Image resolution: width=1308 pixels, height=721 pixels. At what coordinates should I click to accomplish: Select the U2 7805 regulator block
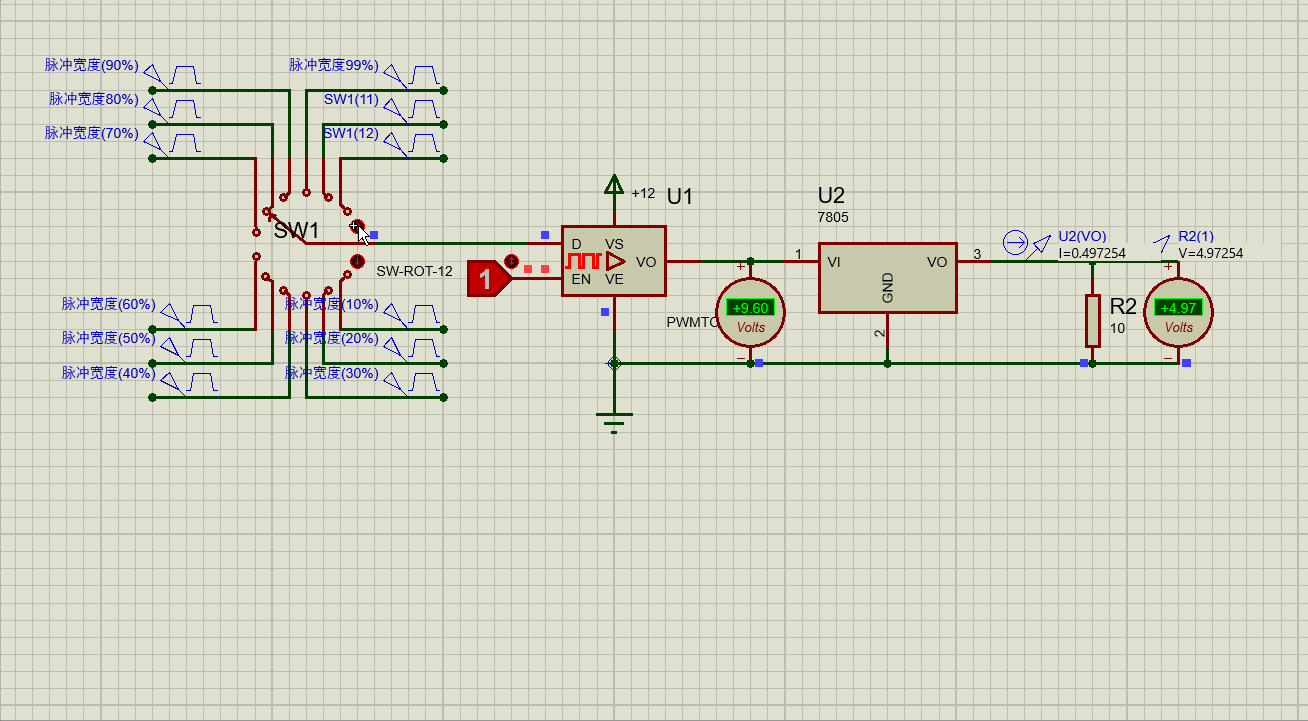(x=887, y=278)
